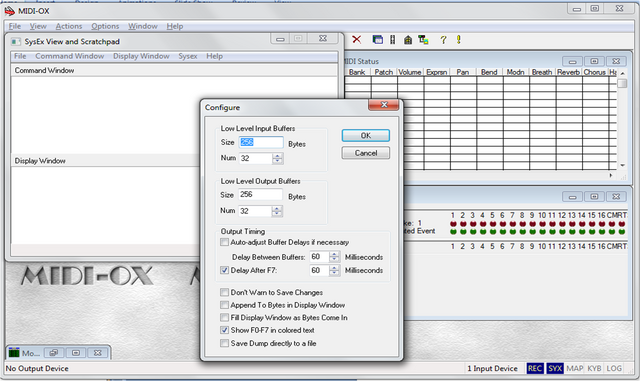The height and width of the screenshot is (381, 640).
Task: Click OK in the Configure dialog
Action: click(x=366, y=135)
